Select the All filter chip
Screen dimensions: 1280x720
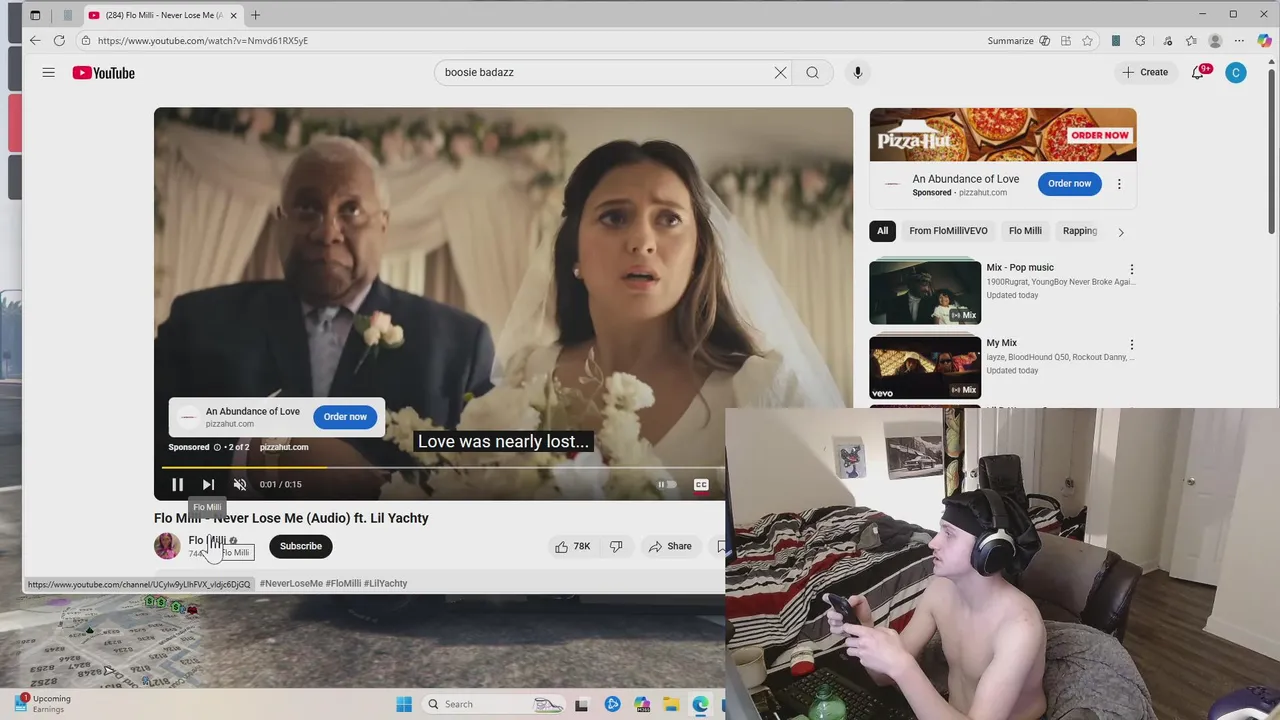click(x=882, y=231)
